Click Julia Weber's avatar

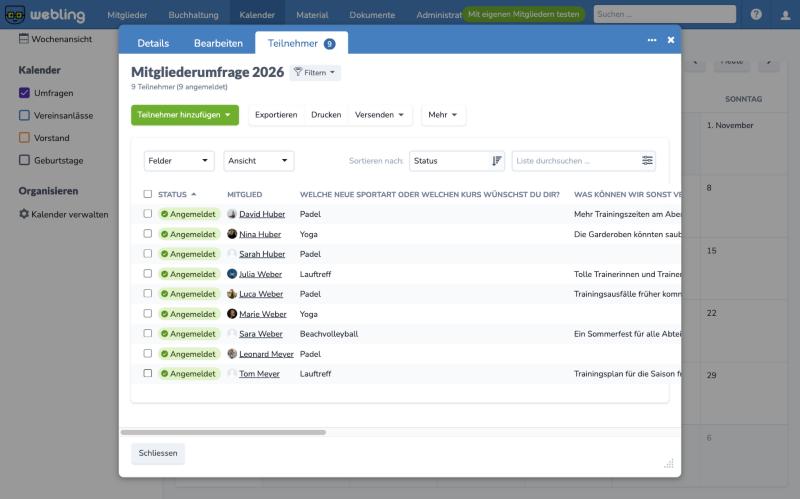pyautogui.click(x=232, y=274)
